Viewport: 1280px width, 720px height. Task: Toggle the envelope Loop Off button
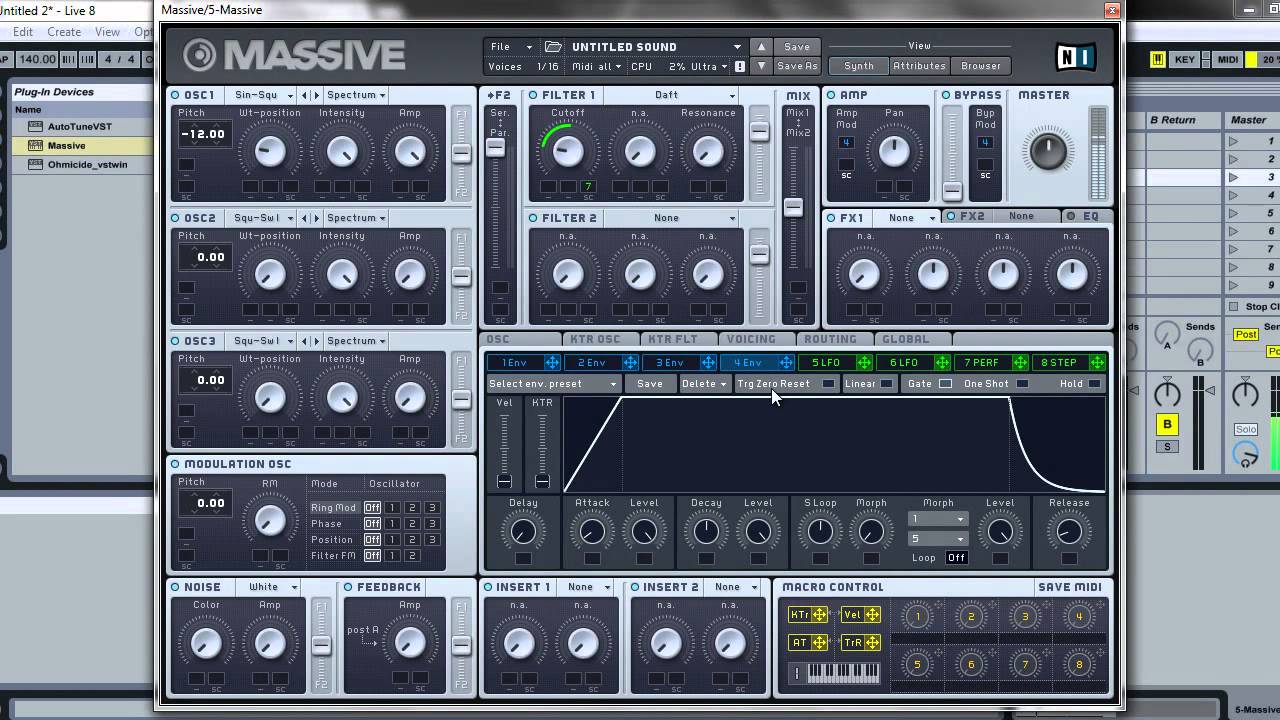coord(957,558)
